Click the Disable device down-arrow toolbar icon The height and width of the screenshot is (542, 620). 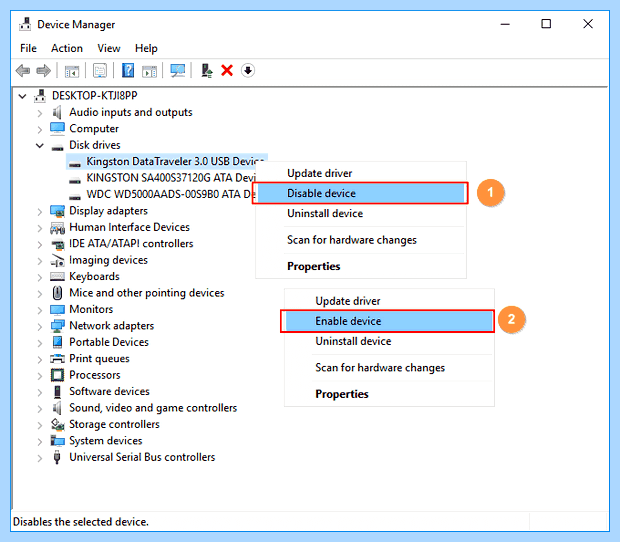click(x=248, y=71)
